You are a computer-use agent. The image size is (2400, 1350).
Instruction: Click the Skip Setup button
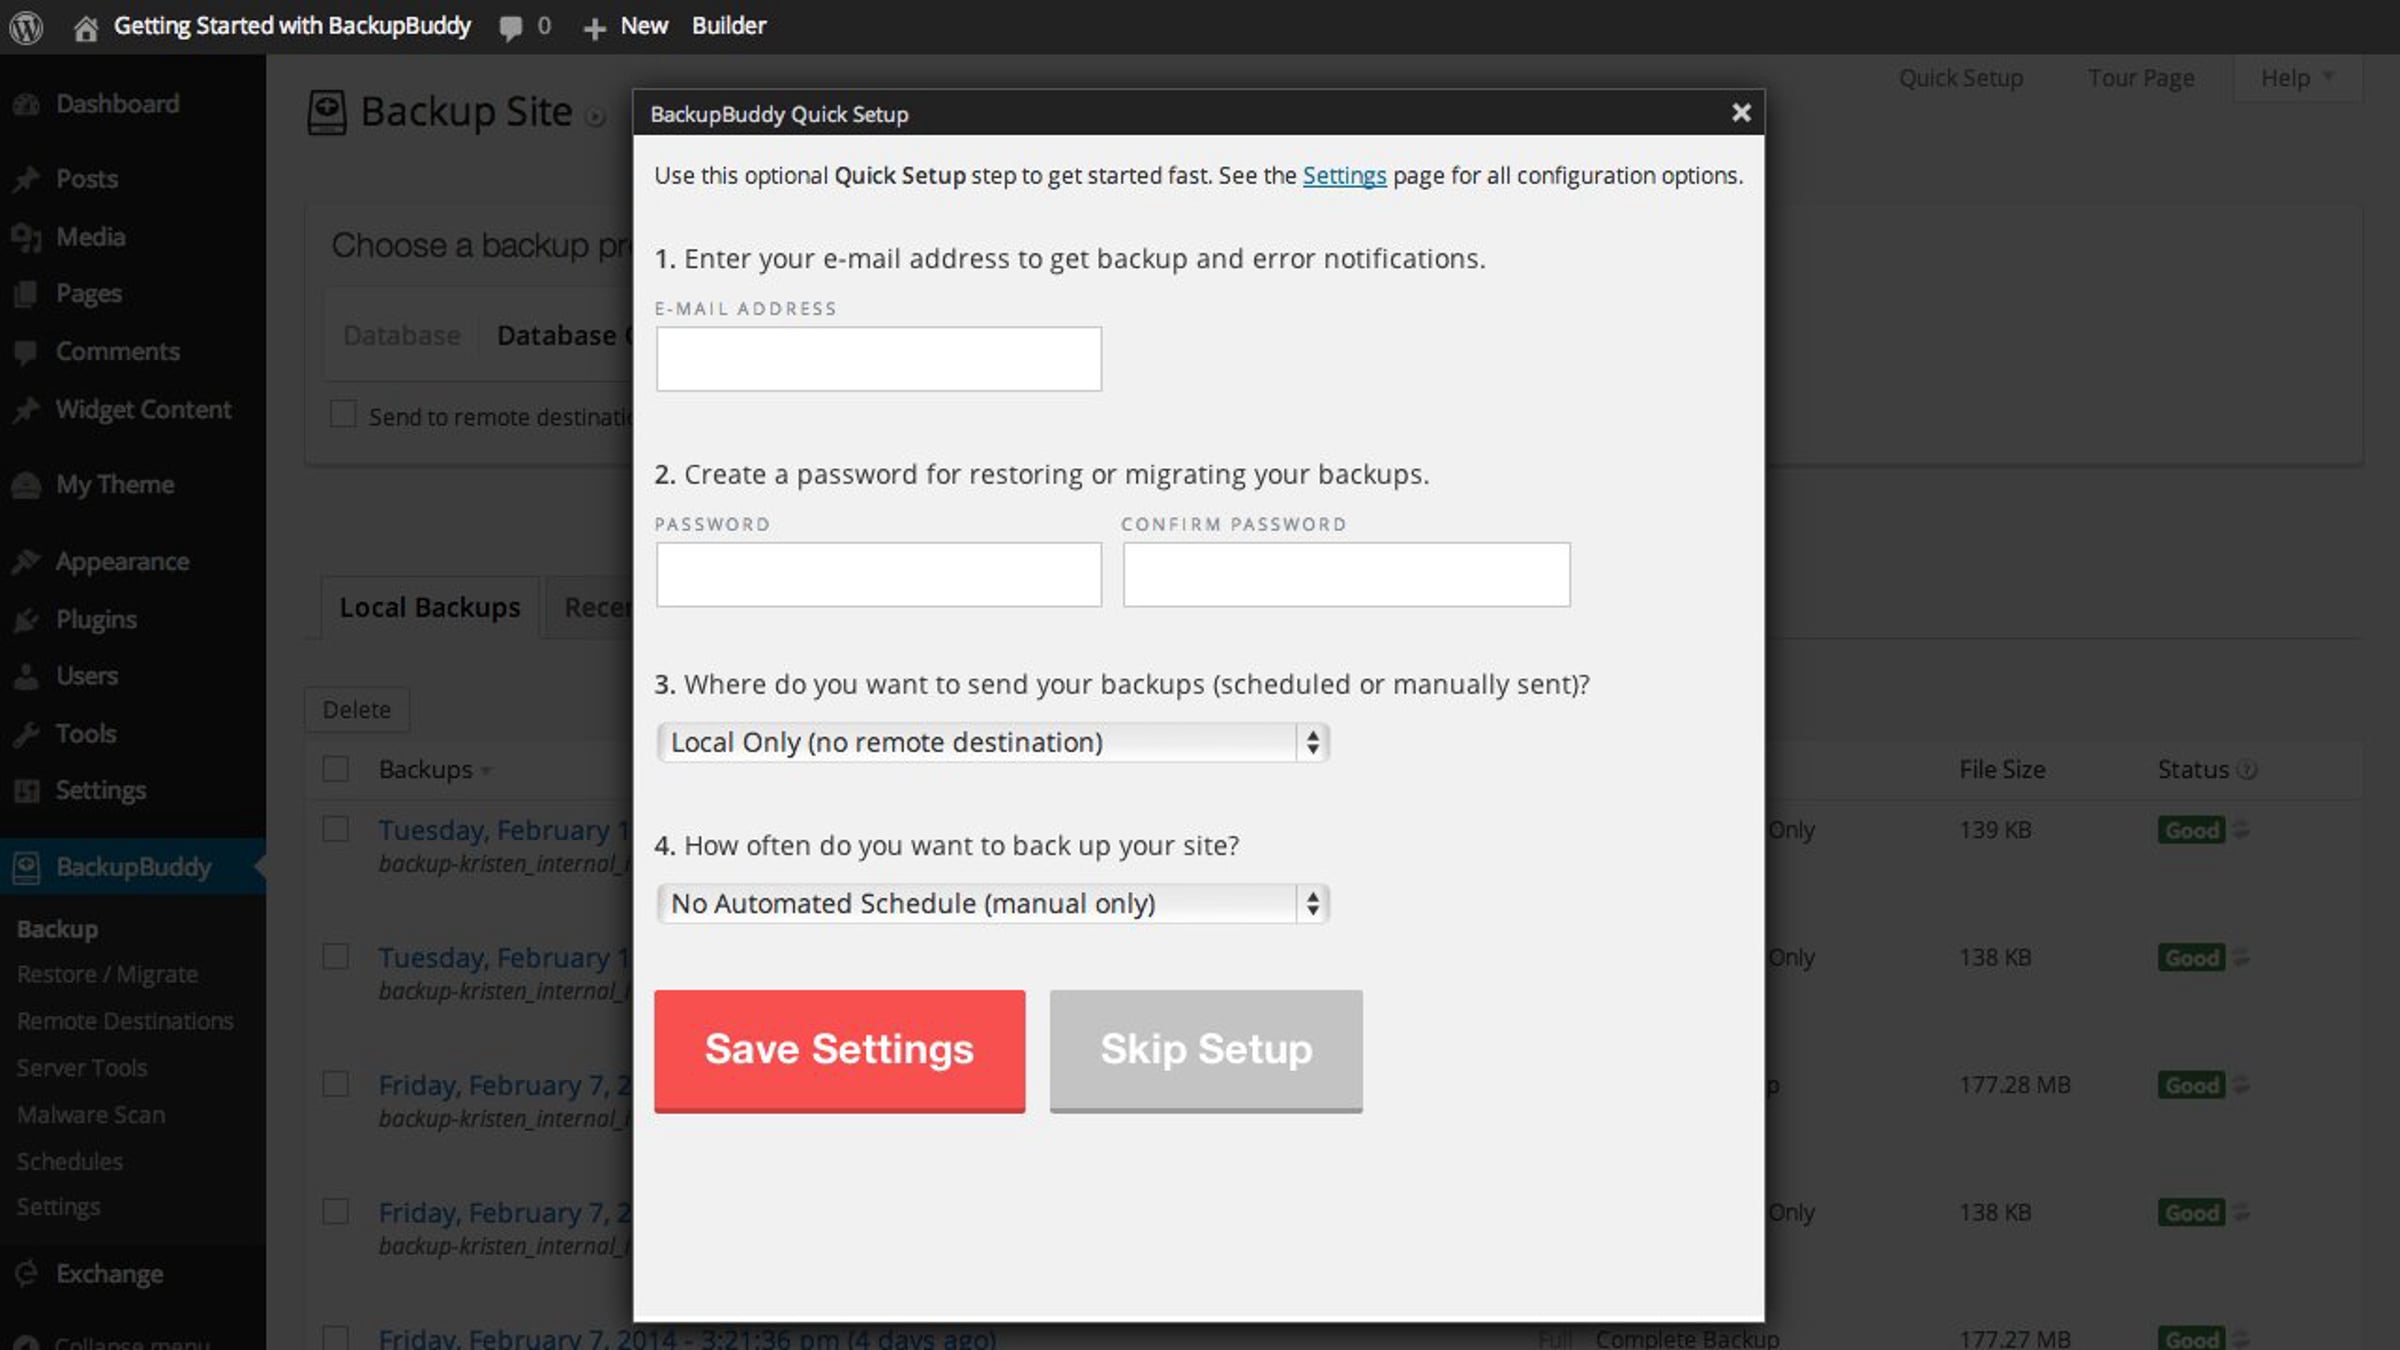point(1206,1050)
